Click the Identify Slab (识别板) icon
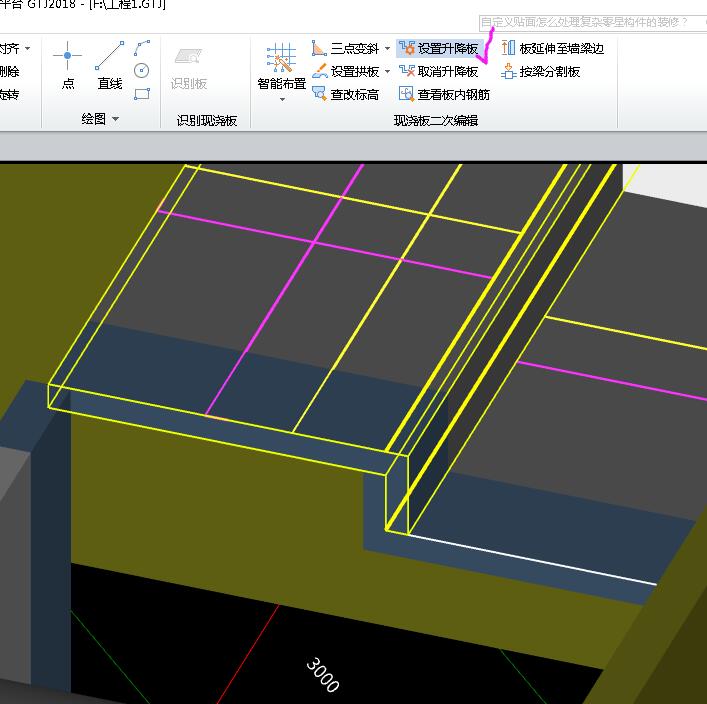Screen dimensions: 707x704 [x=188, y=68]
